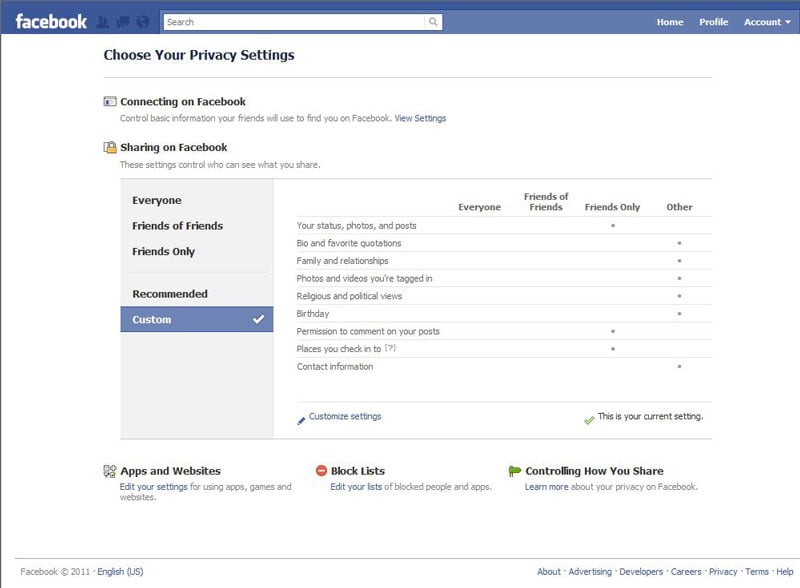The height and width of the screenshot is (588, 800).
Task: Open Customize settings link
Action: (345, 416)
